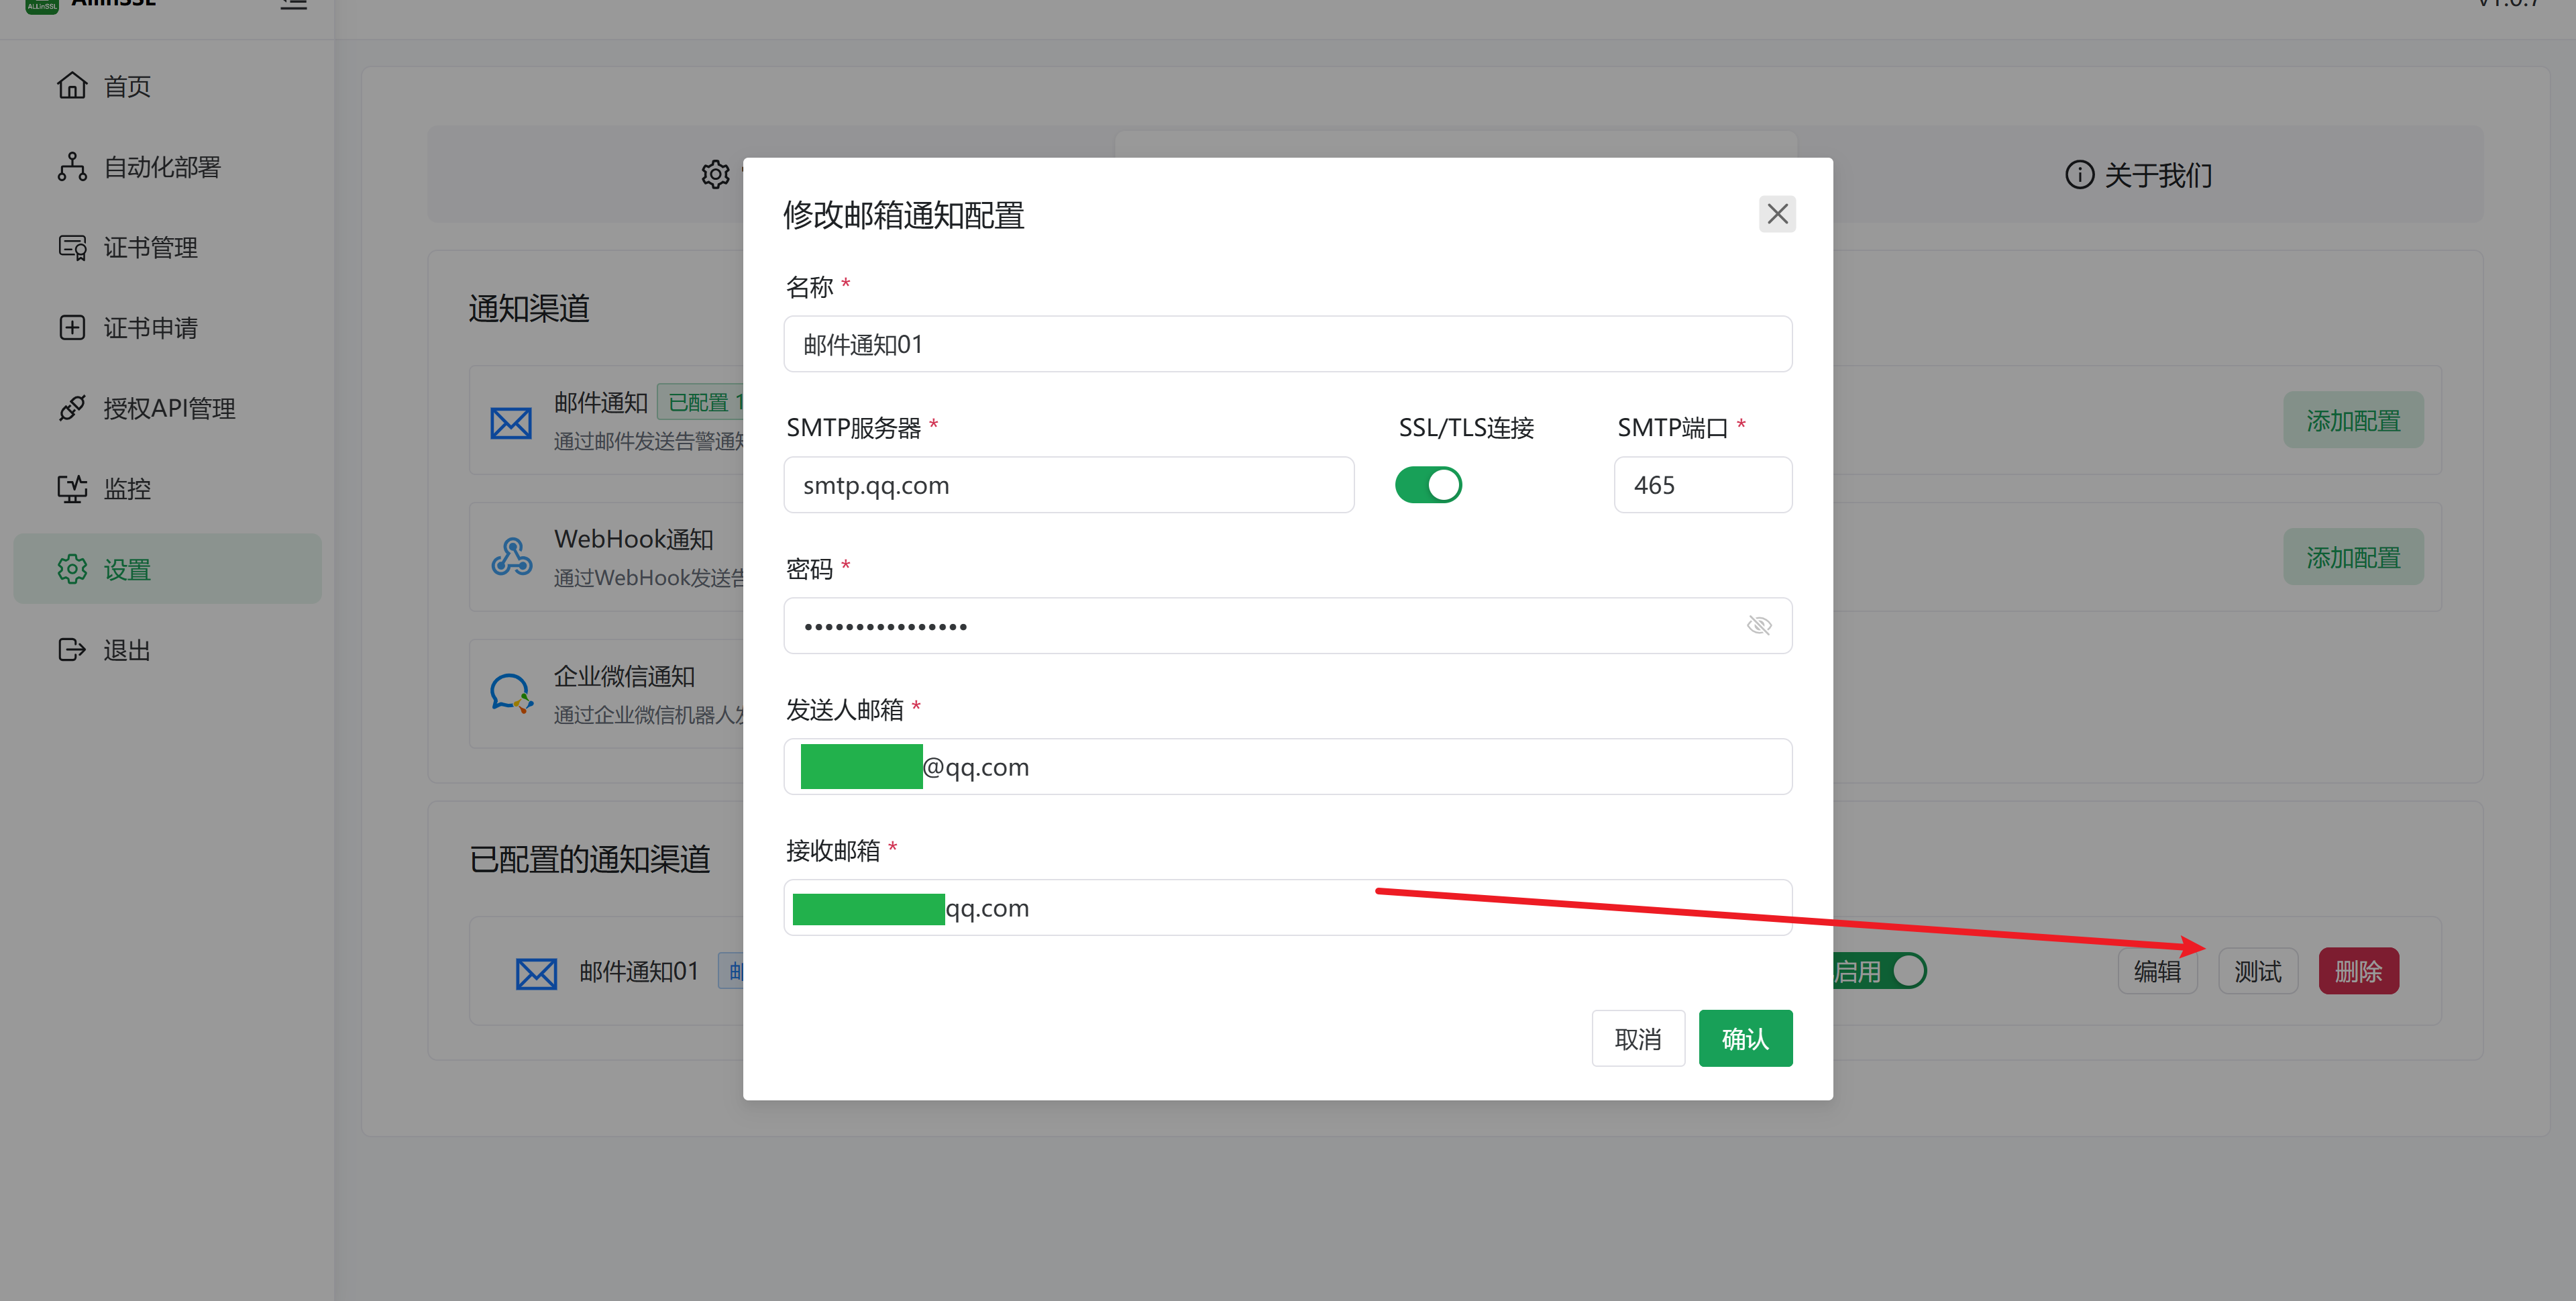Click the logout door icon
Image resolution: width=2576 pixels, height=1301 pixels.
point(72,650)
